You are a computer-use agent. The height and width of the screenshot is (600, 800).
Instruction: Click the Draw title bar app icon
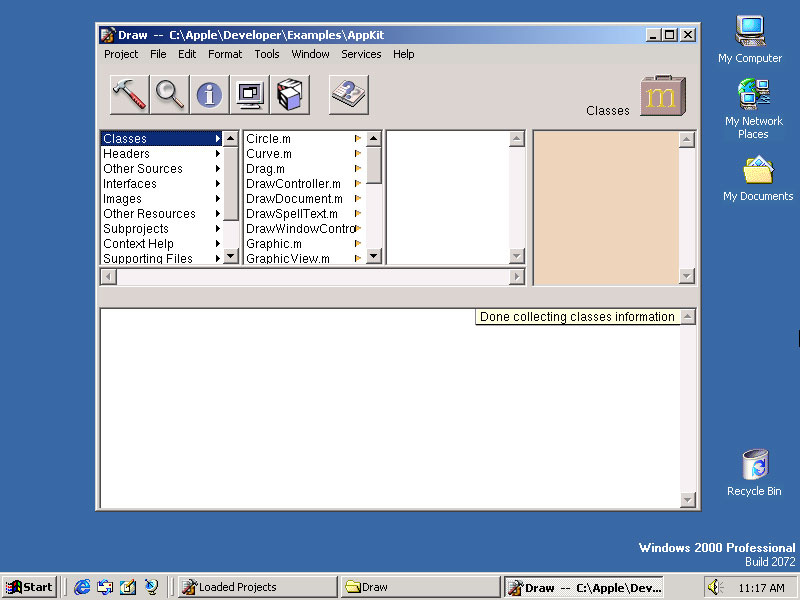click(107, 35)
